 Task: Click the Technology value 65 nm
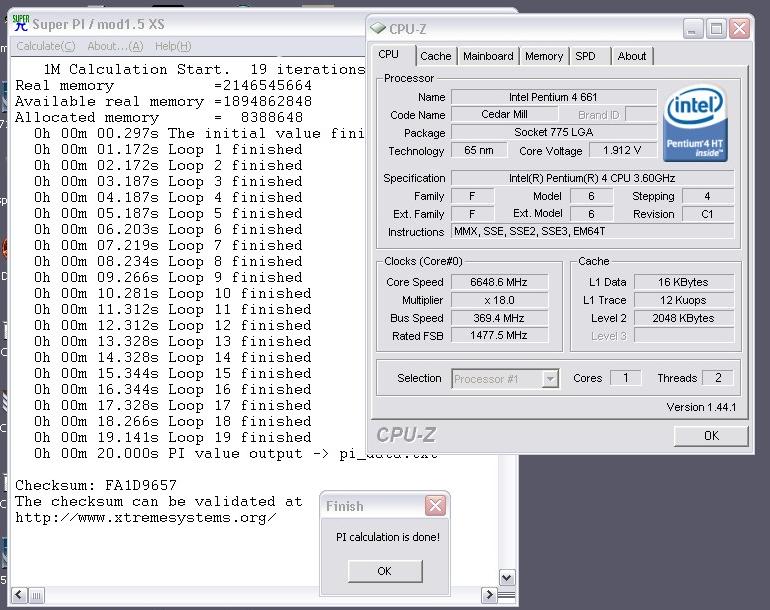[x=479, y=150]
